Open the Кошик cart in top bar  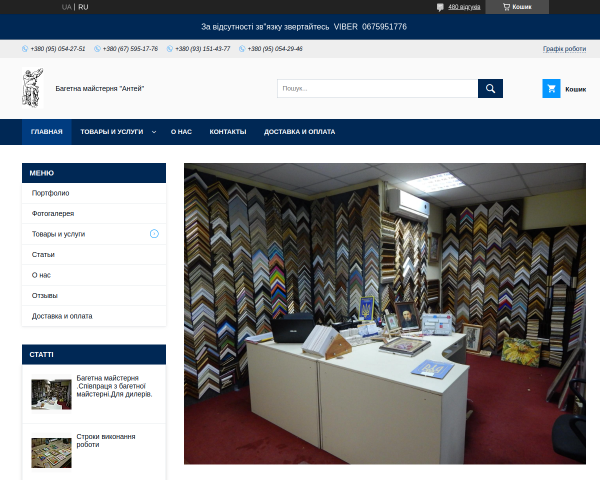point(517,7)
